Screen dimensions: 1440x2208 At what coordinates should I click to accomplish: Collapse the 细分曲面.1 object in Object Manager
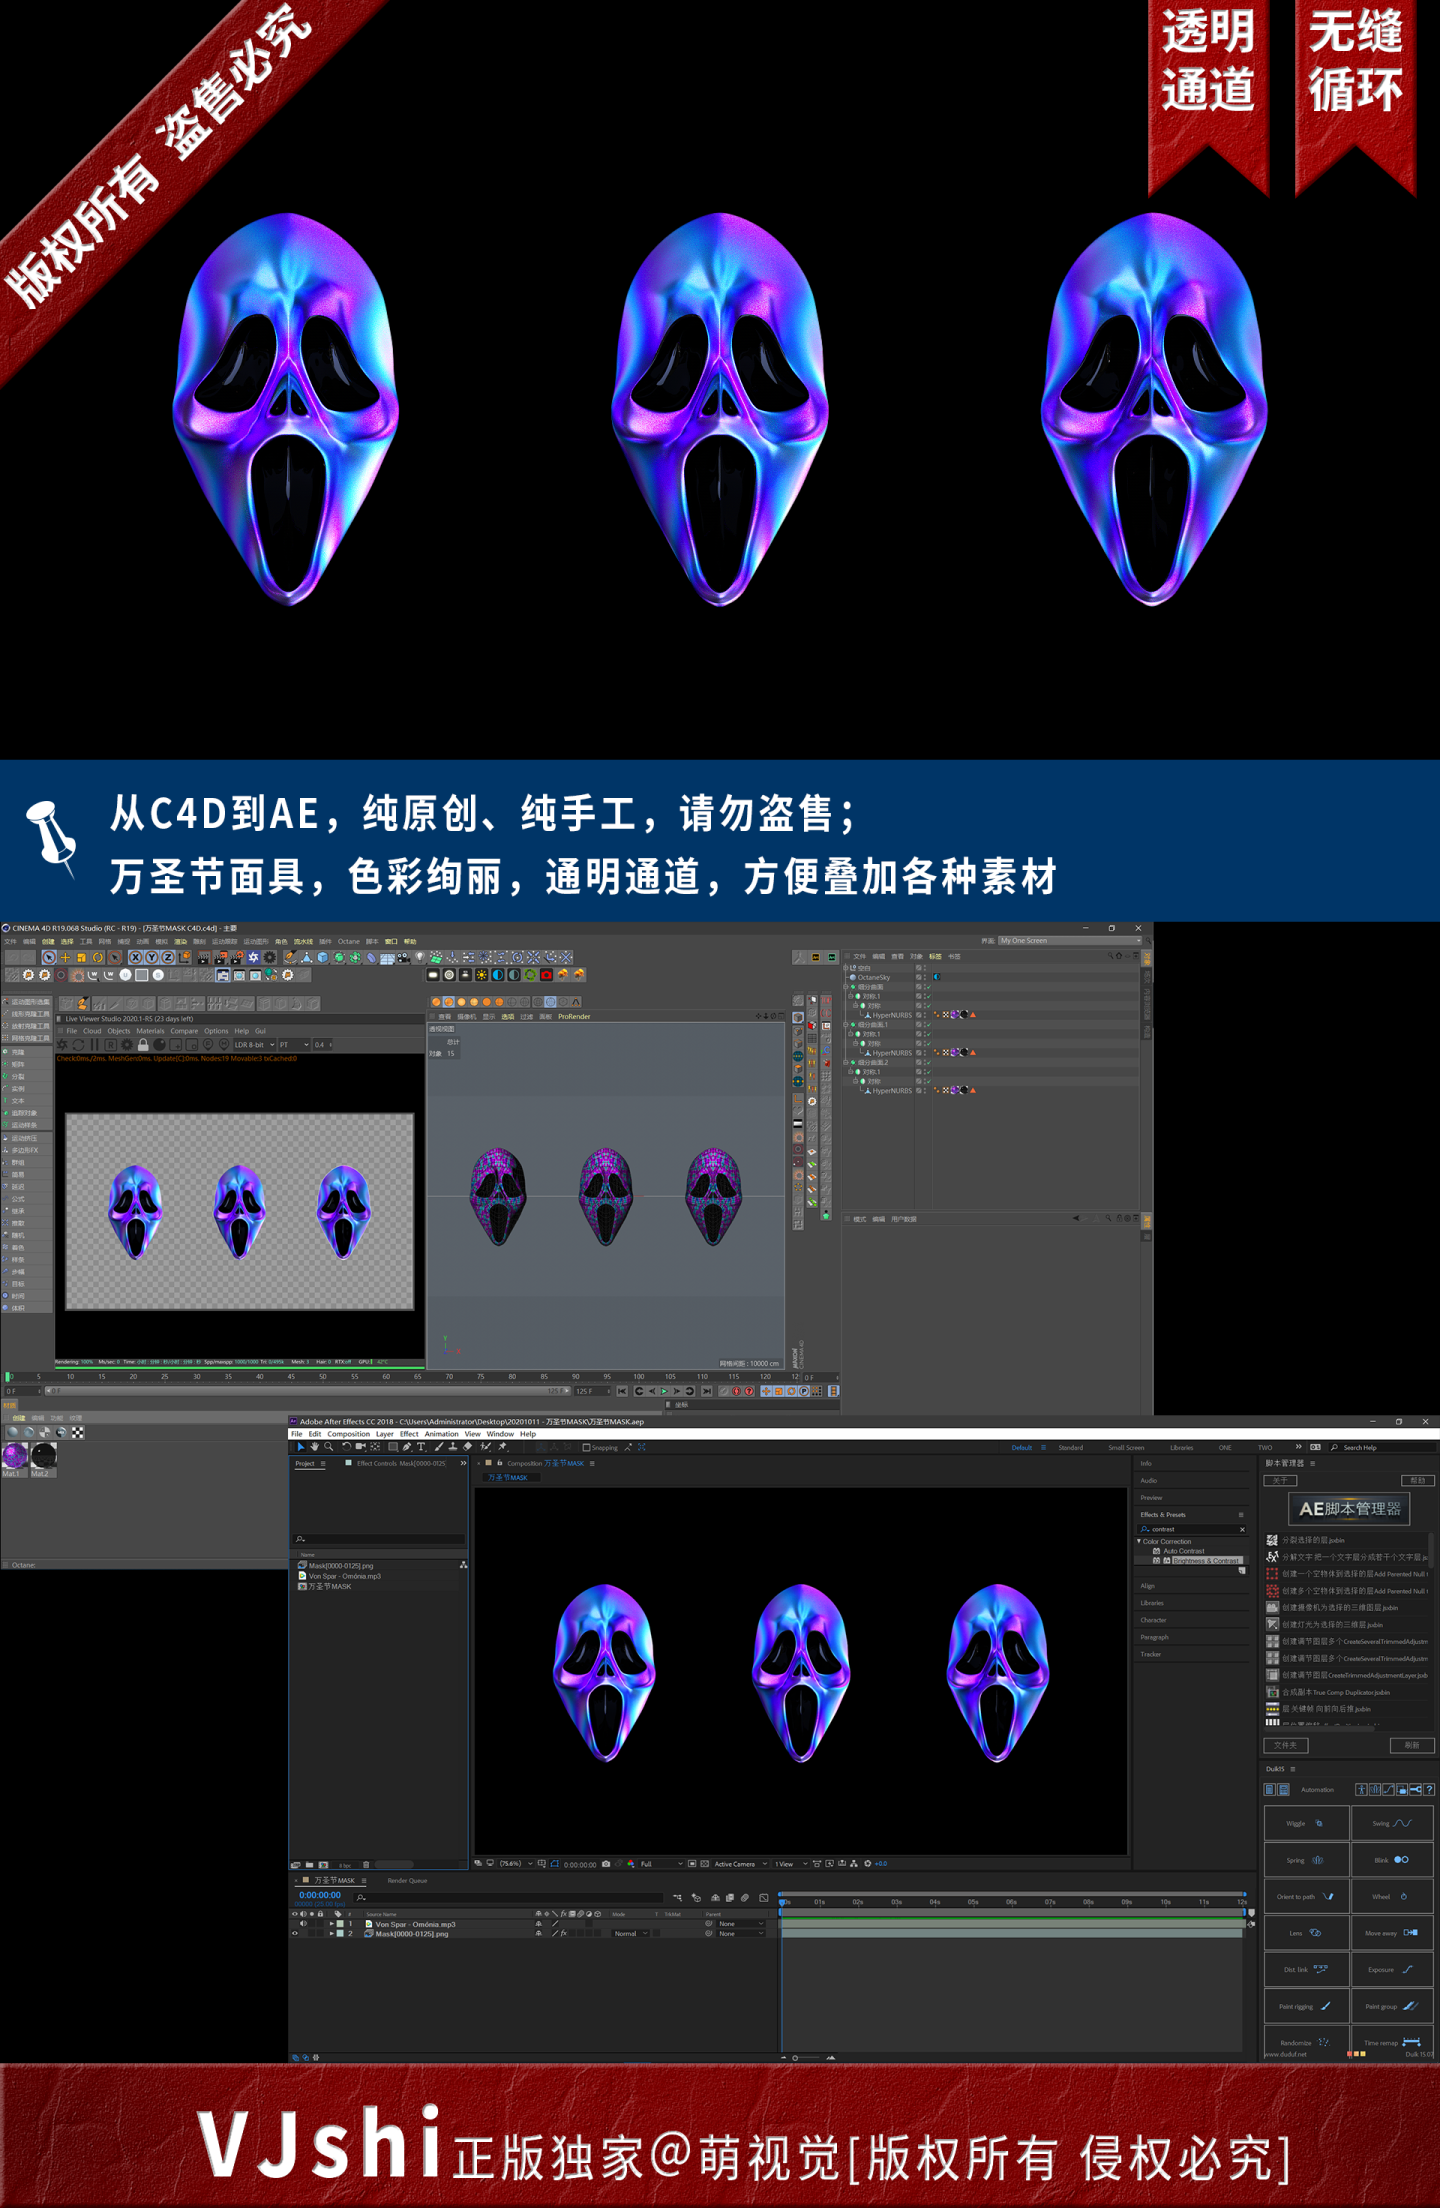(x=846, y=1024)
